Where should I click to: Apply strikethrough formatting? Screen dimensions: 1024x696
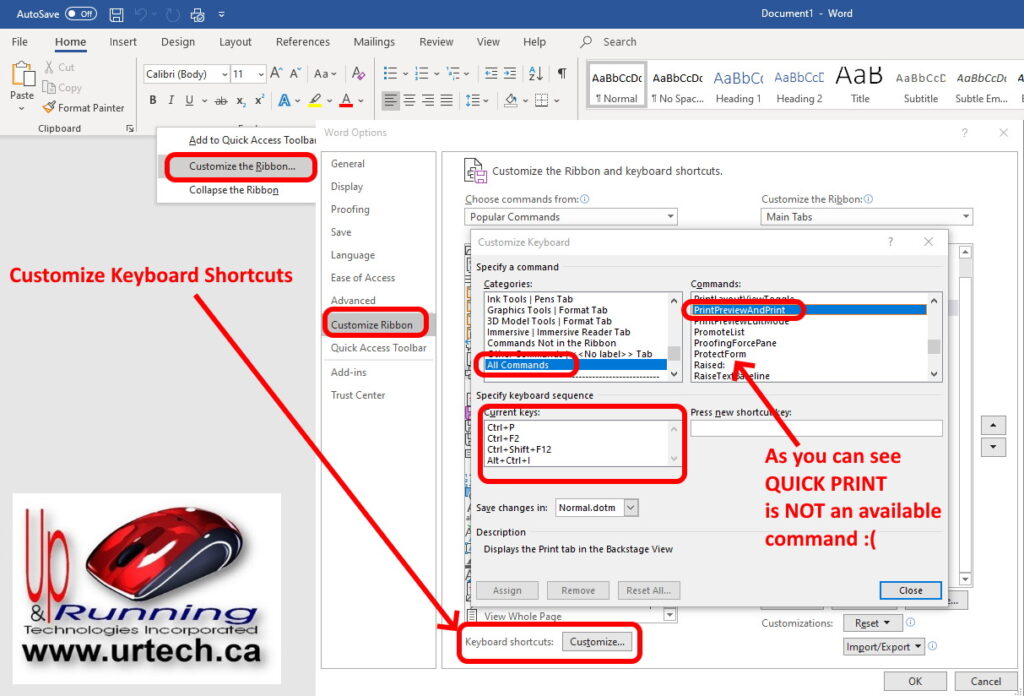(219, 100)
